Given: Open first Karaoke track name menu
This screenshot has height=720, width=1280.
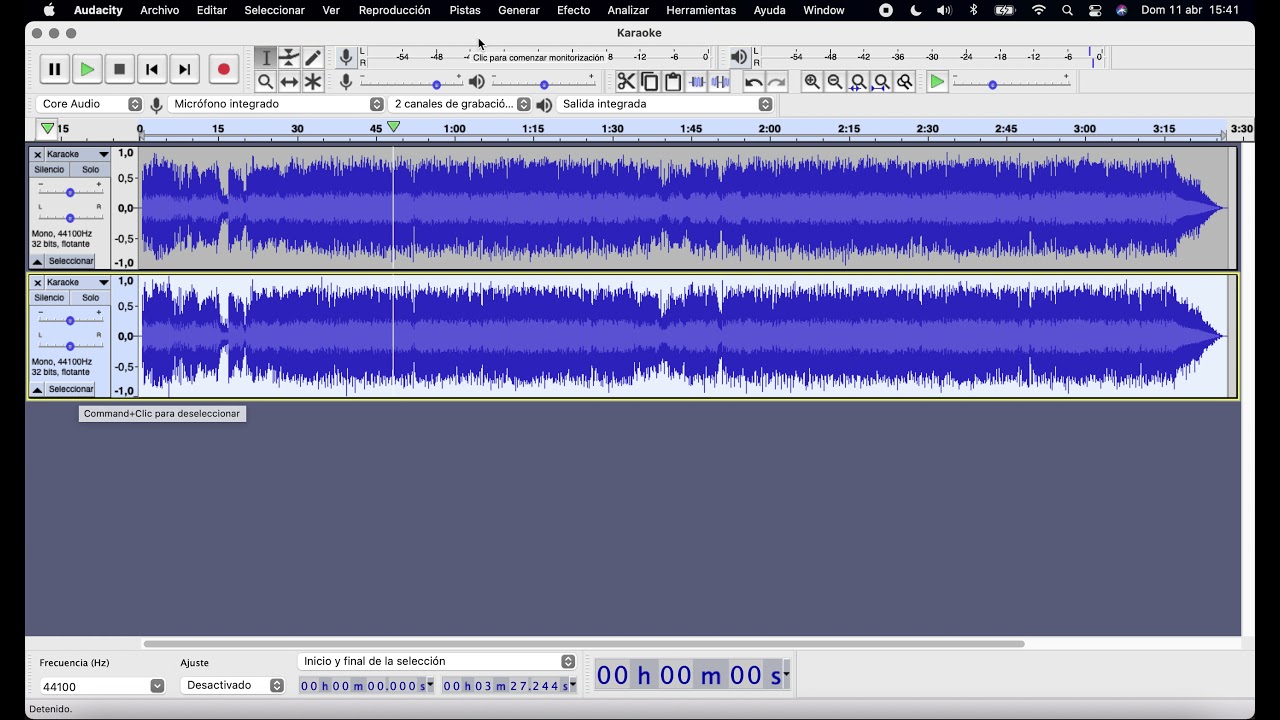Looking at the screenshot, I should pyautogui.click(x=77, y=154).
